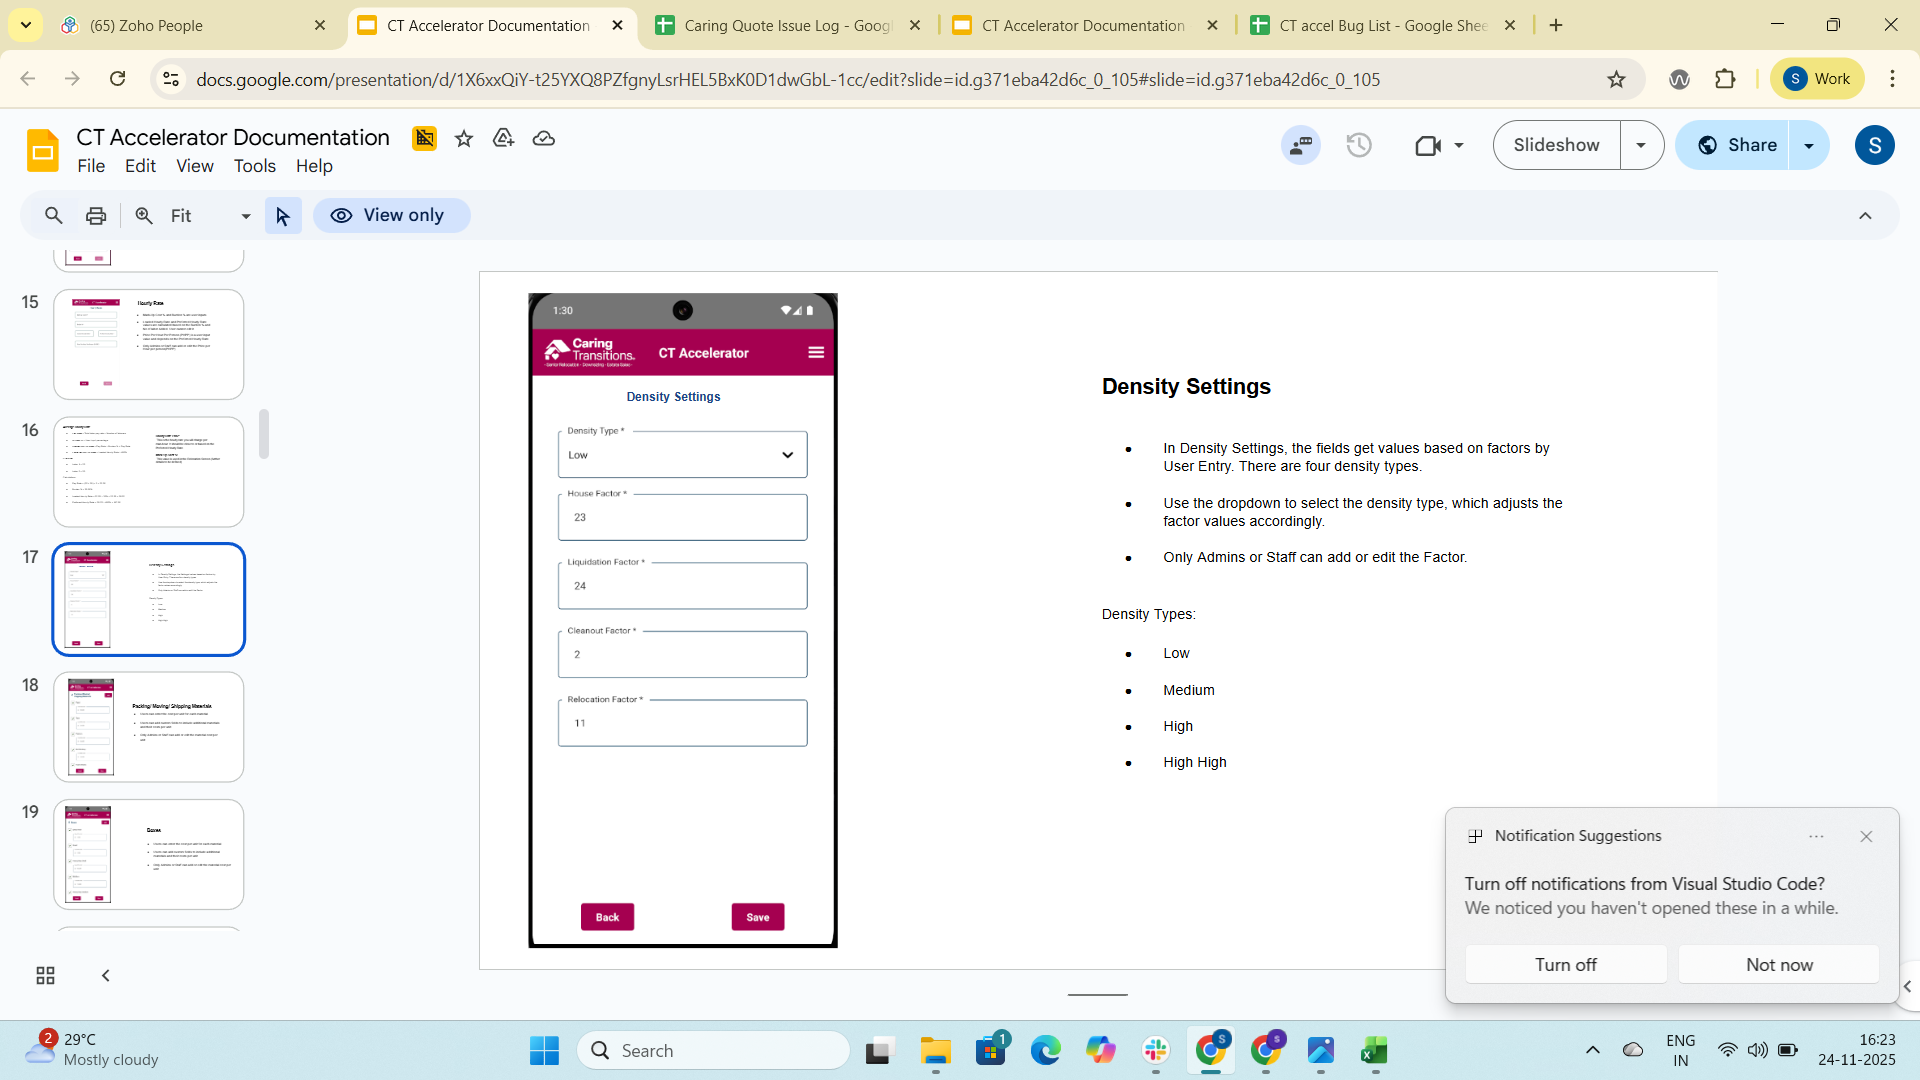Open the Share options dropdown arrow
This screenshot has height=1080, width=1920.
pyautogui.click(x=1809, y=145)
